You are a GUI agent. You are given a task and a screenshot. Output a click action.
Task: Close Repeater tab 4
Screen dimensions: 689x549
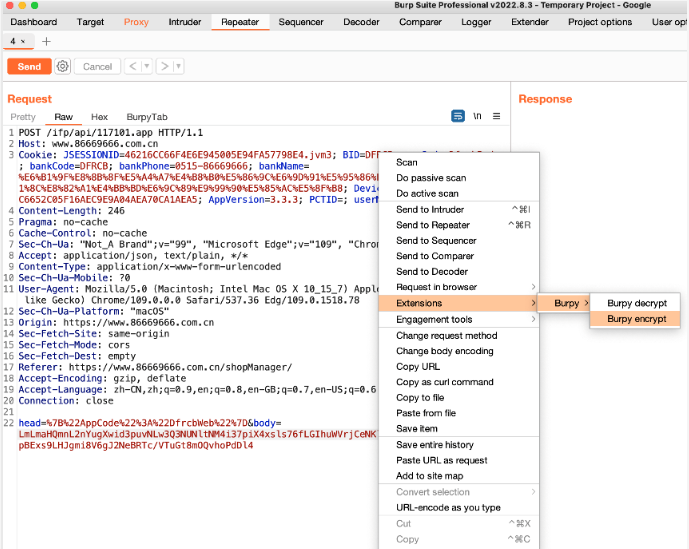23,41
